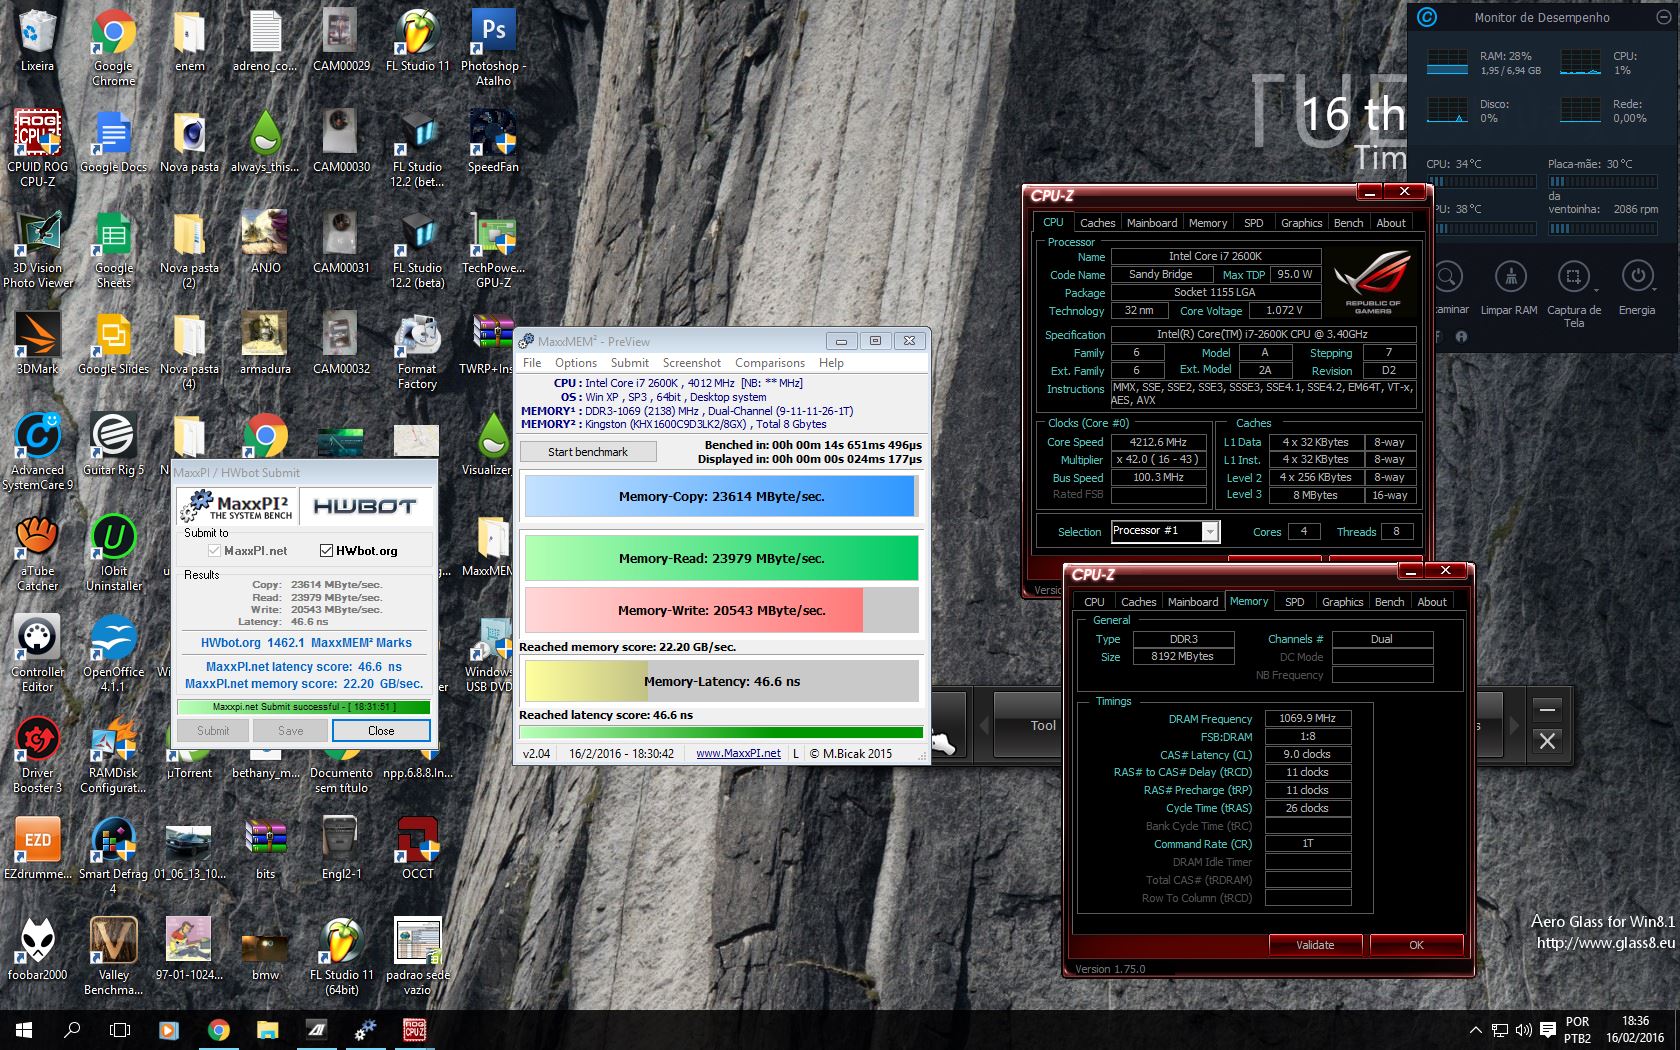Open Graphics tab in lower CPU-Z window
Viewport: 1680px width, 1050px height.
pos(1342,602)
